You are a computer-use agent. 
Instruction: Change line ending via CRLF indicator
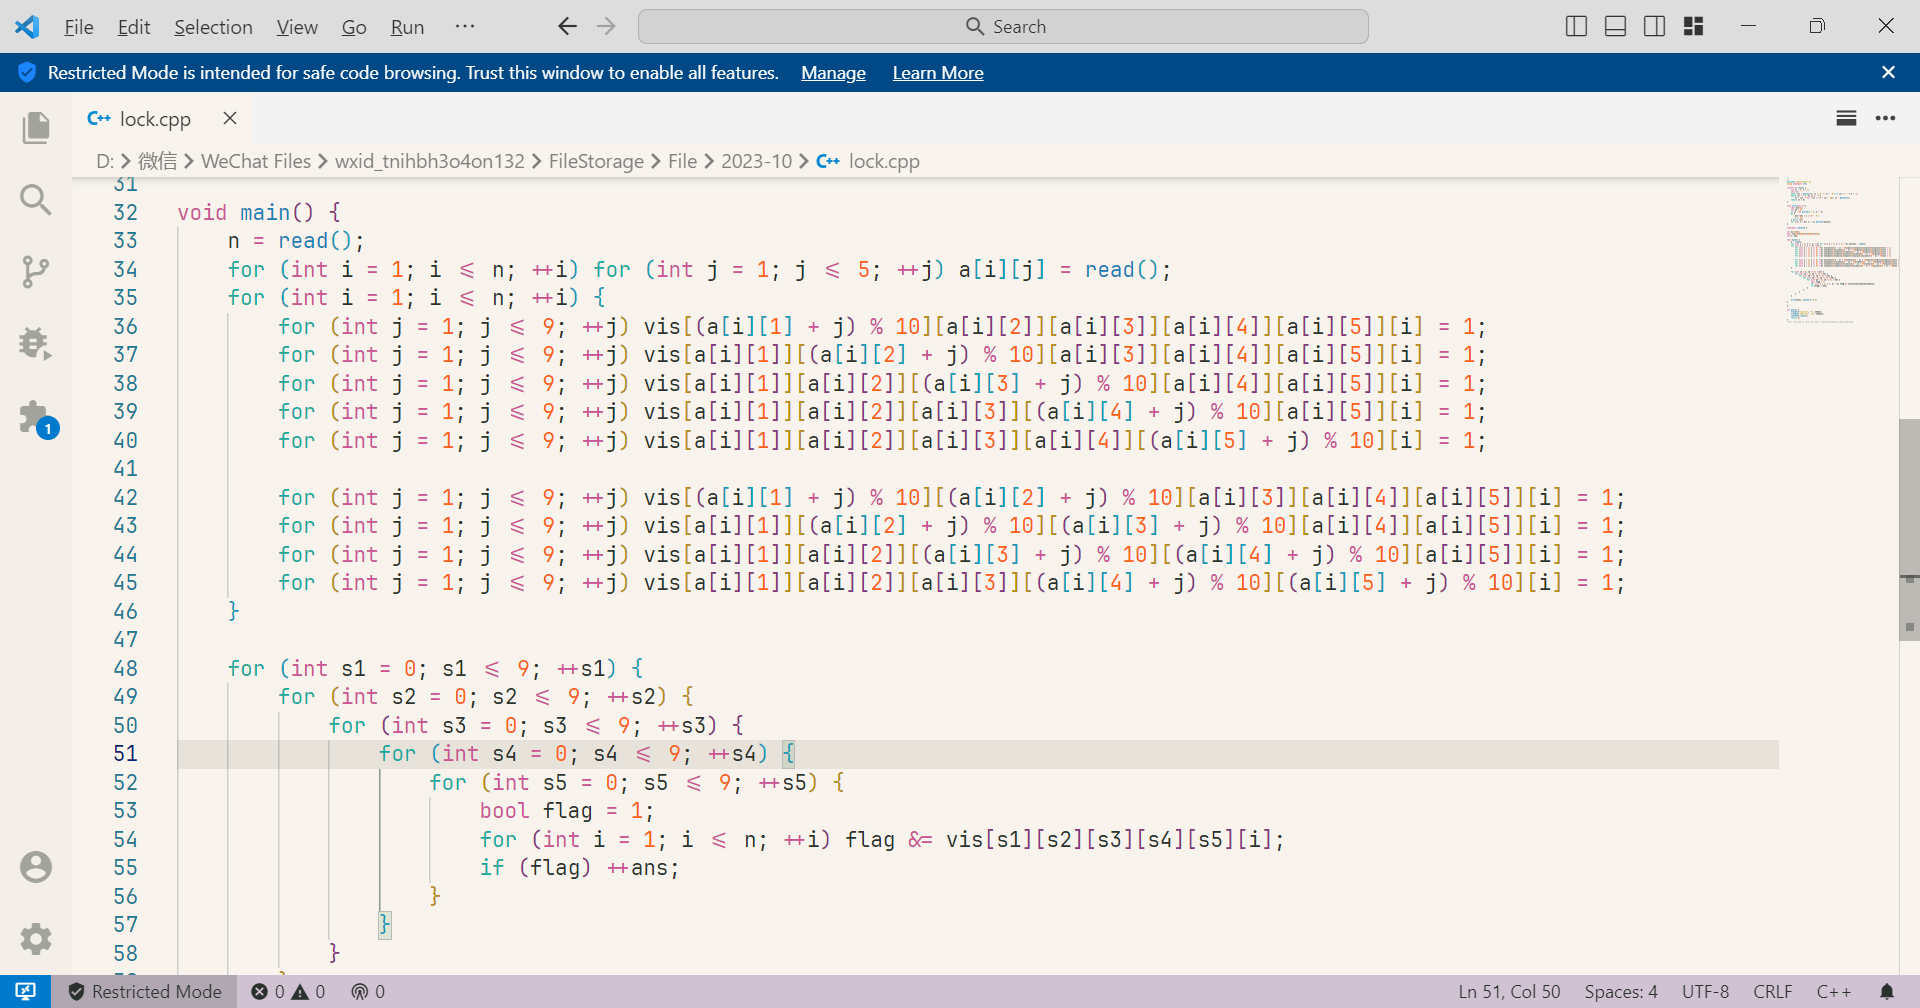click(1772, 991)
